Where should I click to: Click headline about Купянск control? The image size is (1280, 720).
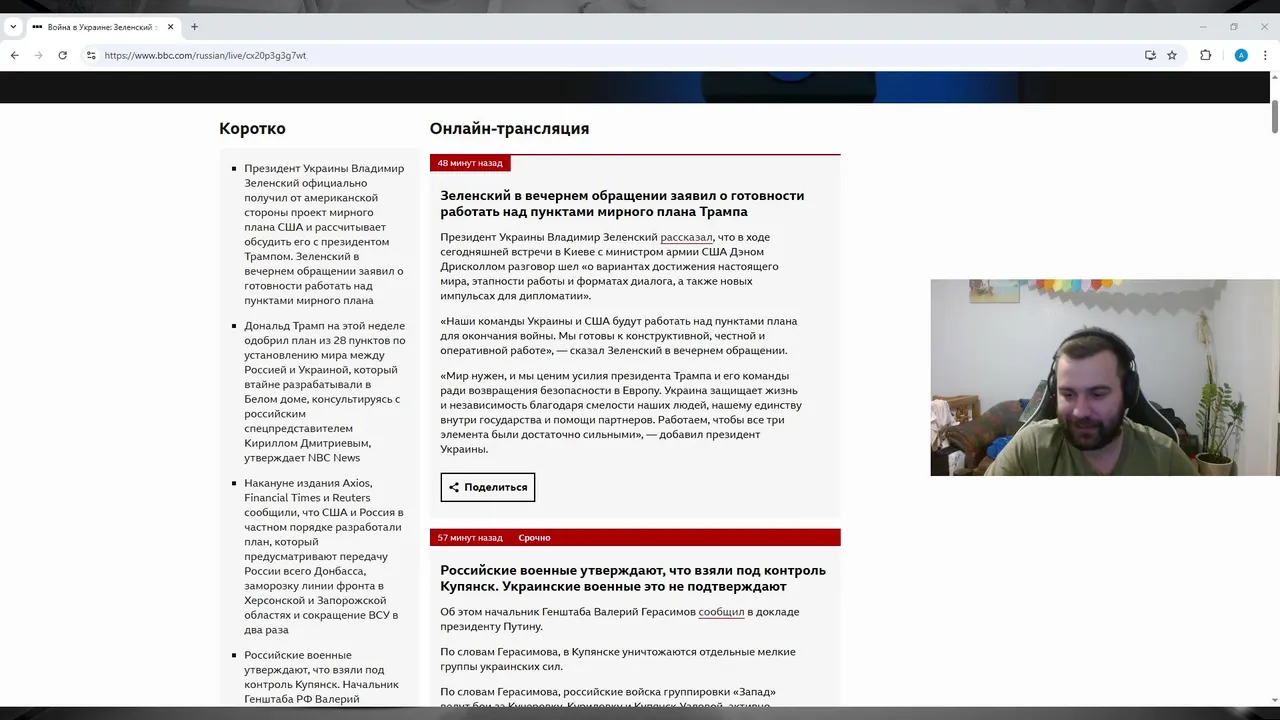tap(633, 578)
